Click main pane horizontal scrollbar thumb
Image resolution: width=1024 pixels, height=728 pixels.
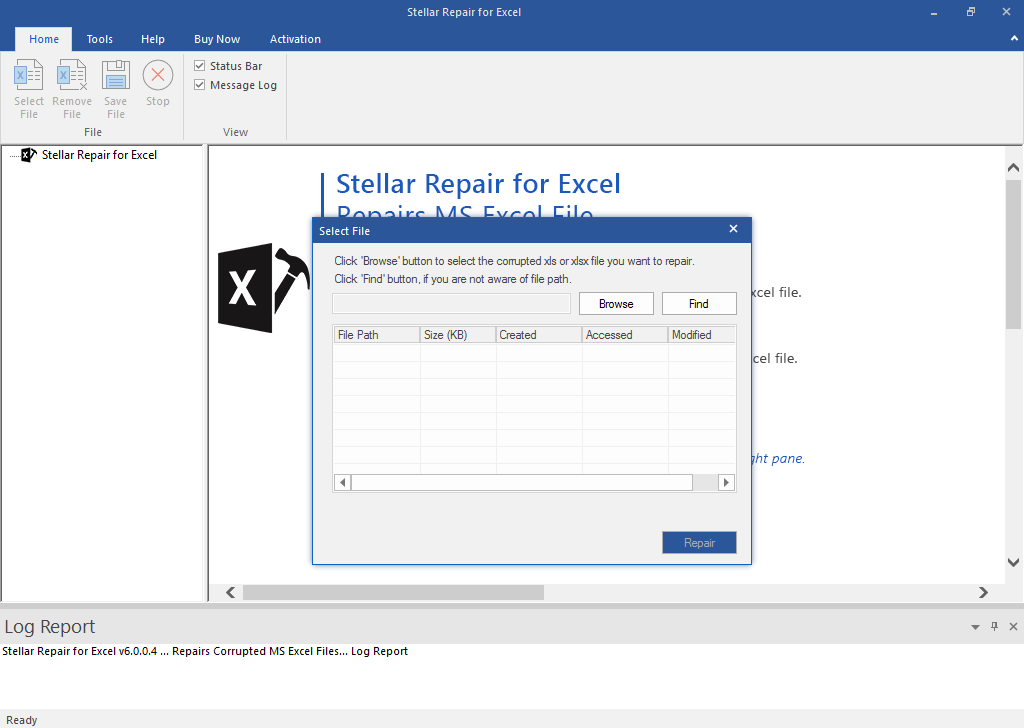pos(393,592)
